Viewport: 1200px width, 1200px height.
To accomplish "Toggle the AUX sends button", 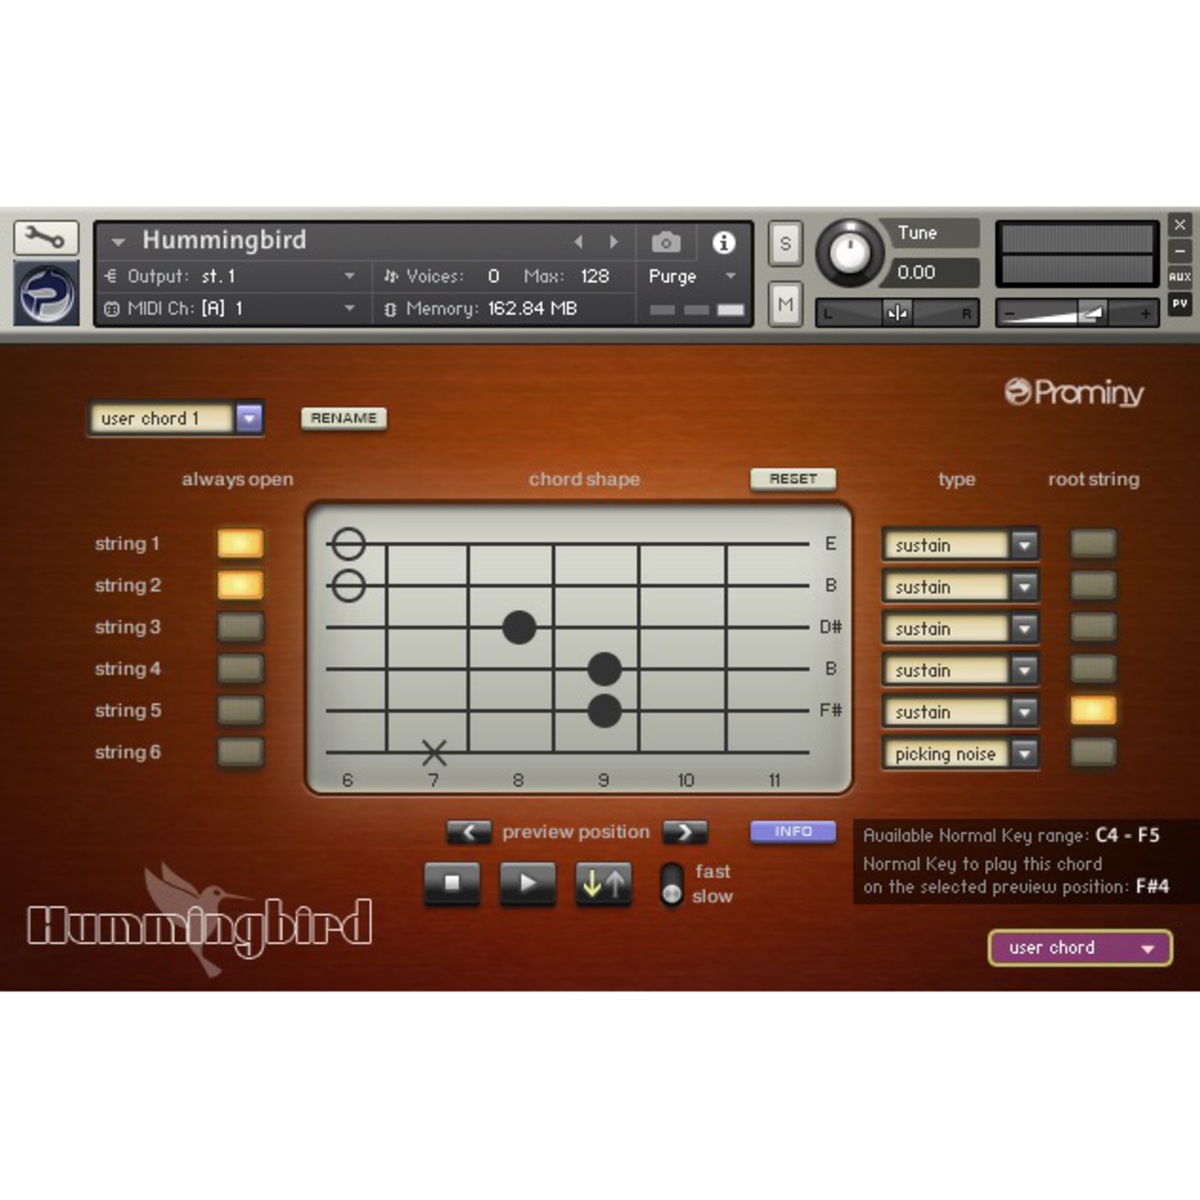I will click(1180, 277).
